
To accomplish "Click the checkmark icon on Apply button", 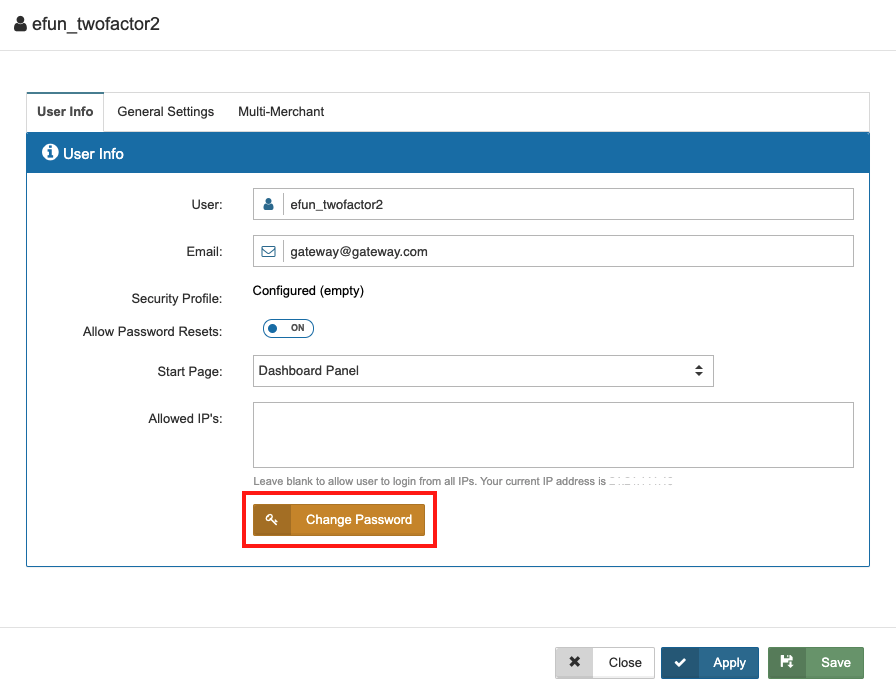I will (680, 662).
